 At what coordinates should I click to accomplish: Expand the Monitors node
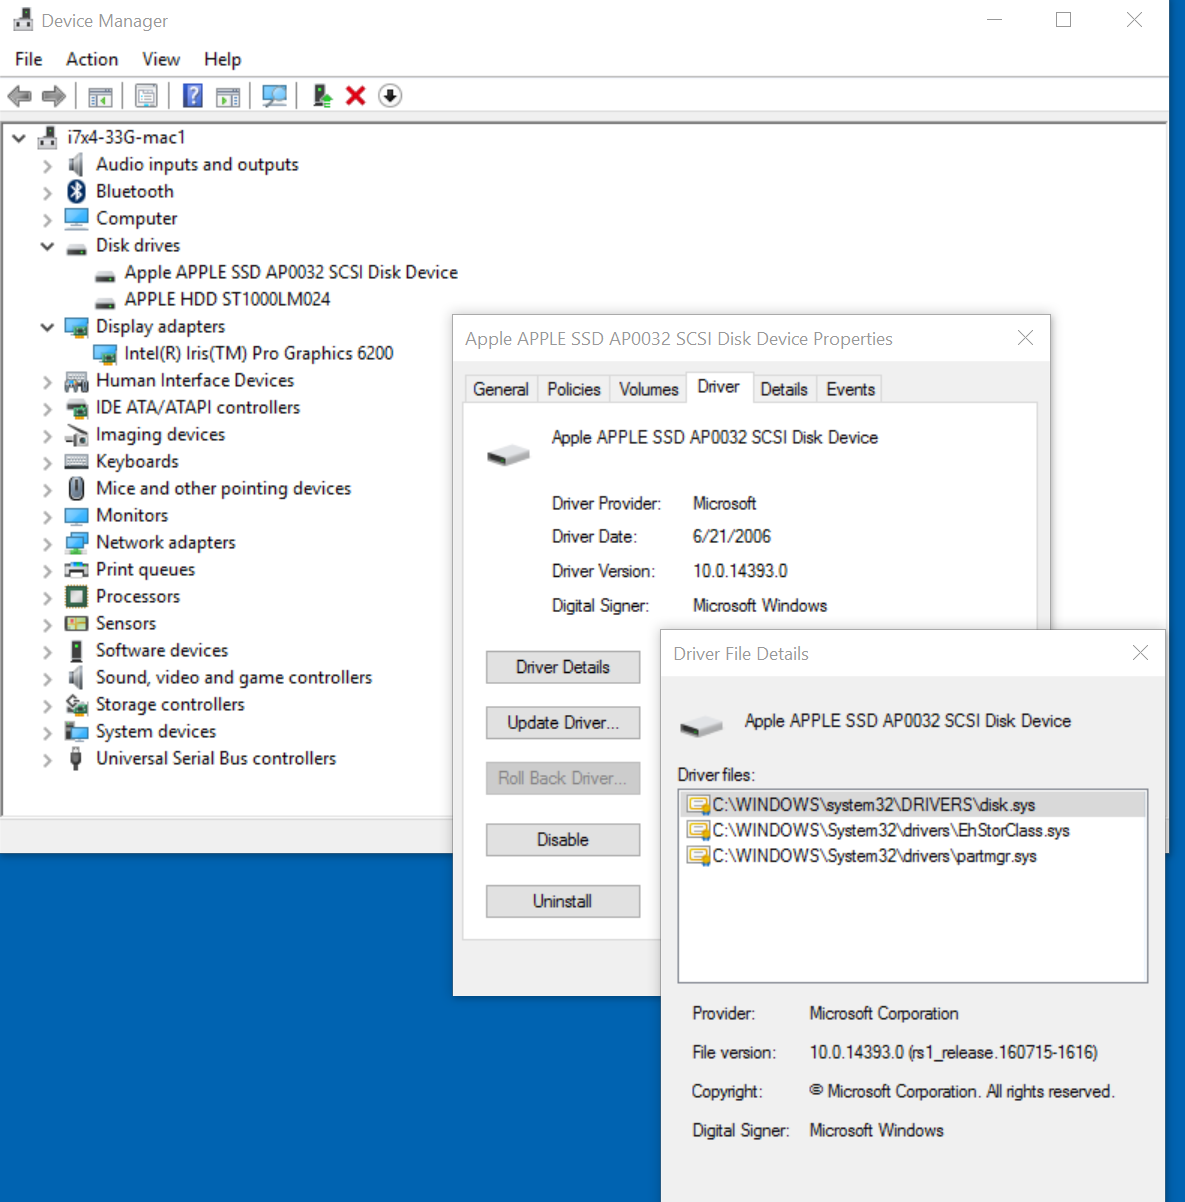tap(47, 516)
